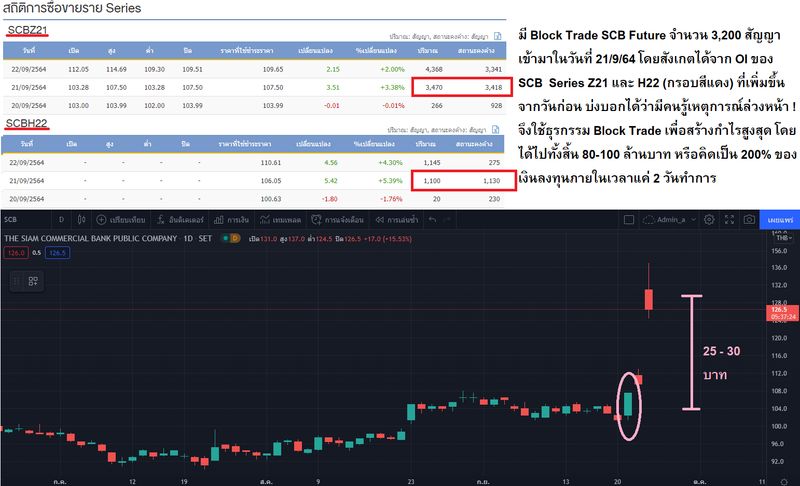Click the drag handle of floating widget bar
Image resolution: width=800 pixels, height=486 pixels.
[x=17, y=281]
